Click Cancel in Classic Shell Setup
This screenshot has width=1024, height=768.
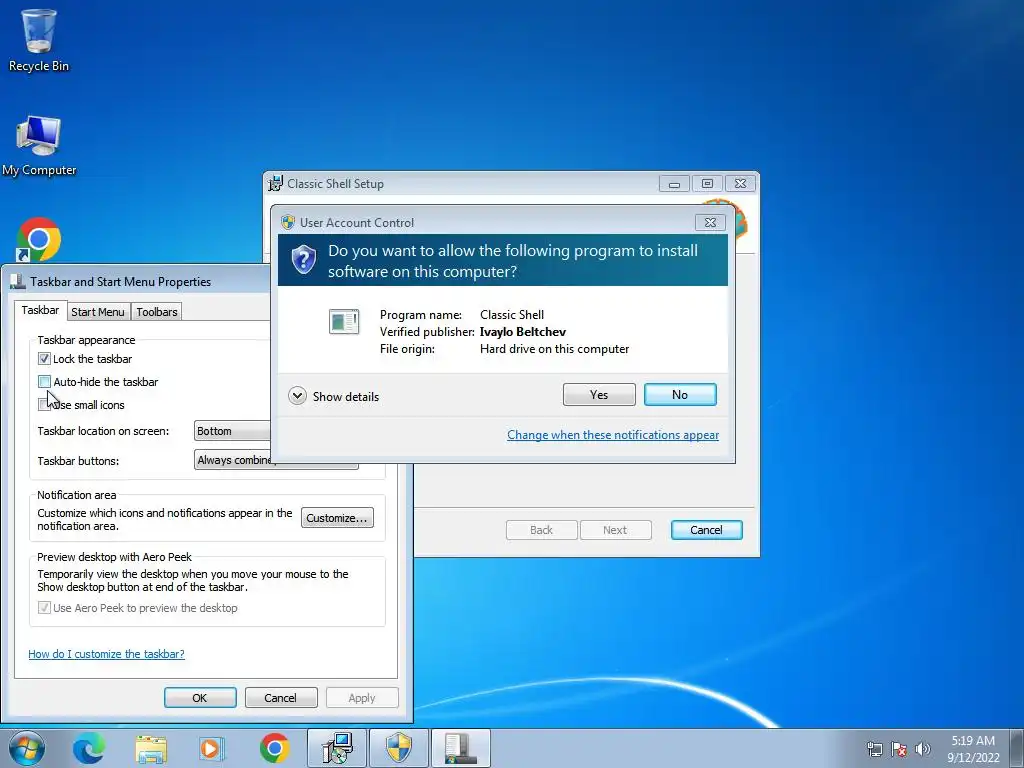(x=707, y=530)
